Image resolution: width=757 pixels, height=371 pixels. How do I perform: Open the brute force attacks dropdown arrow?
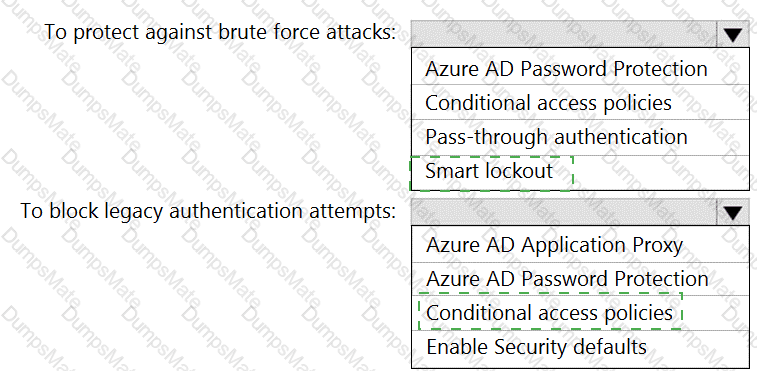(x=732, y=34)
